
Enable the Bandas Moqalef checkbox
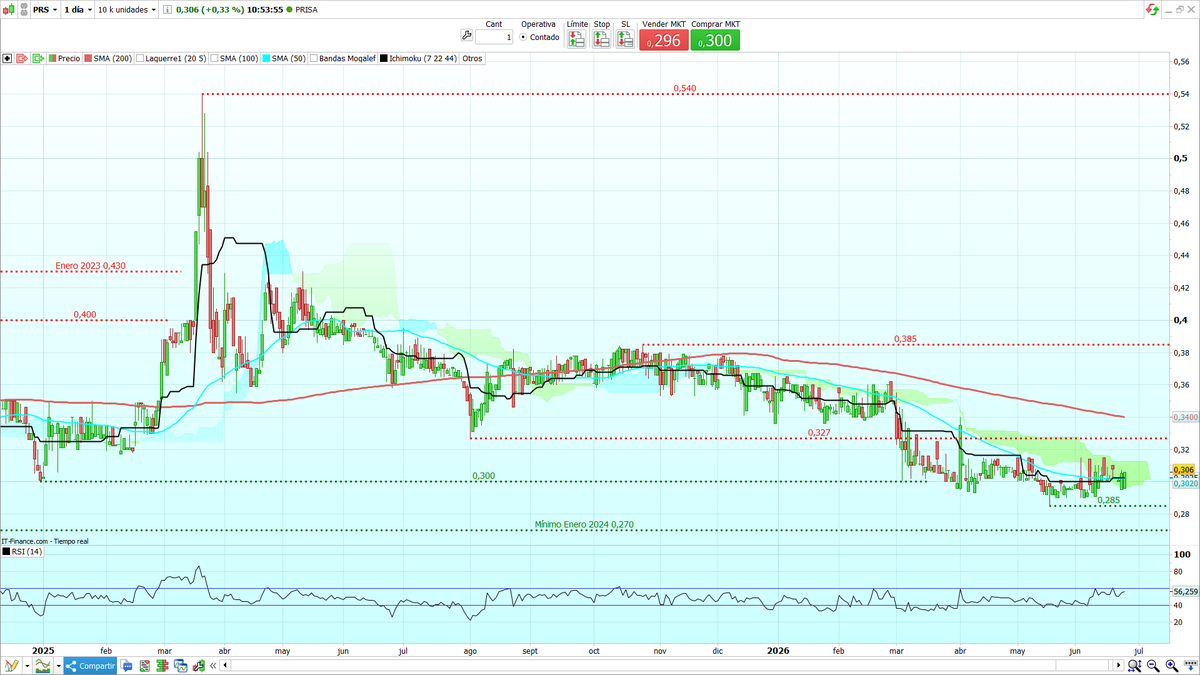click(x=313, y=58)
